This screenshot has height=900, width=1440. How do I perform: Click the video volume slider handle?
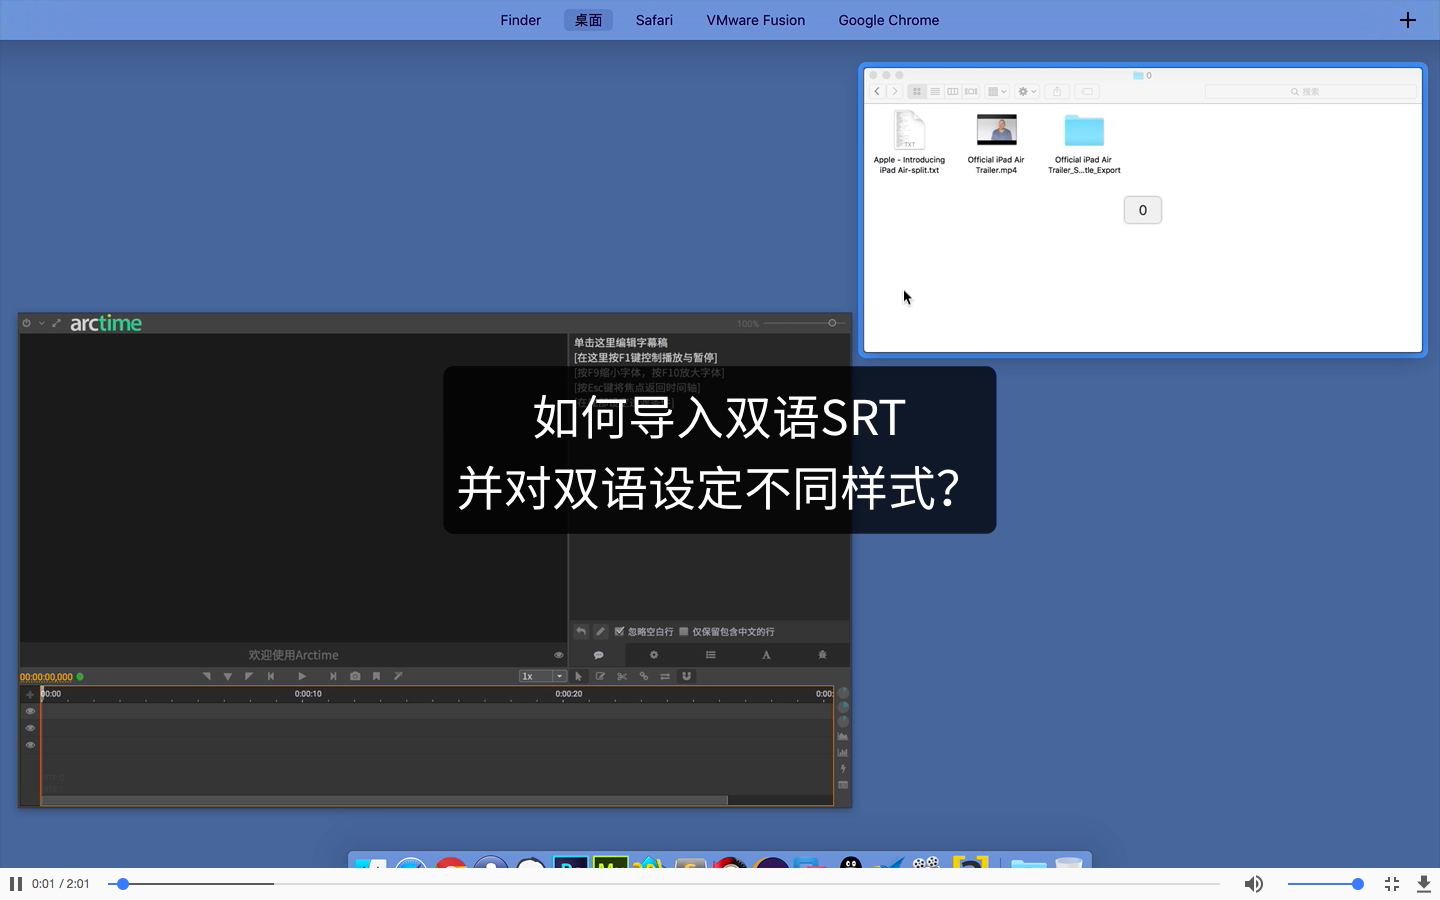click(1357, 884)
